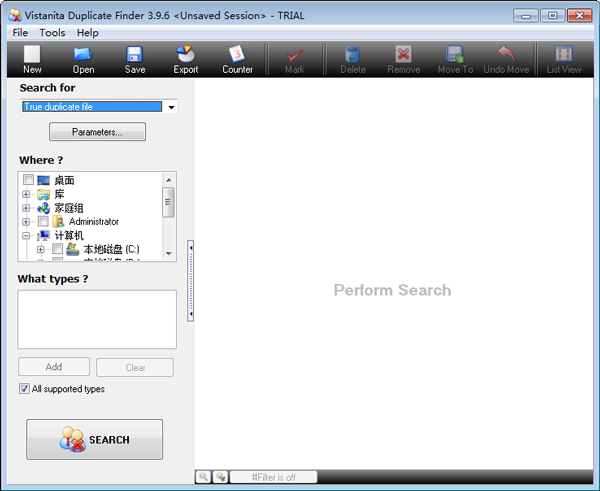Click the 库 libraries folder icon
Screen dimensions: 600x491
(x=43, y=194)
